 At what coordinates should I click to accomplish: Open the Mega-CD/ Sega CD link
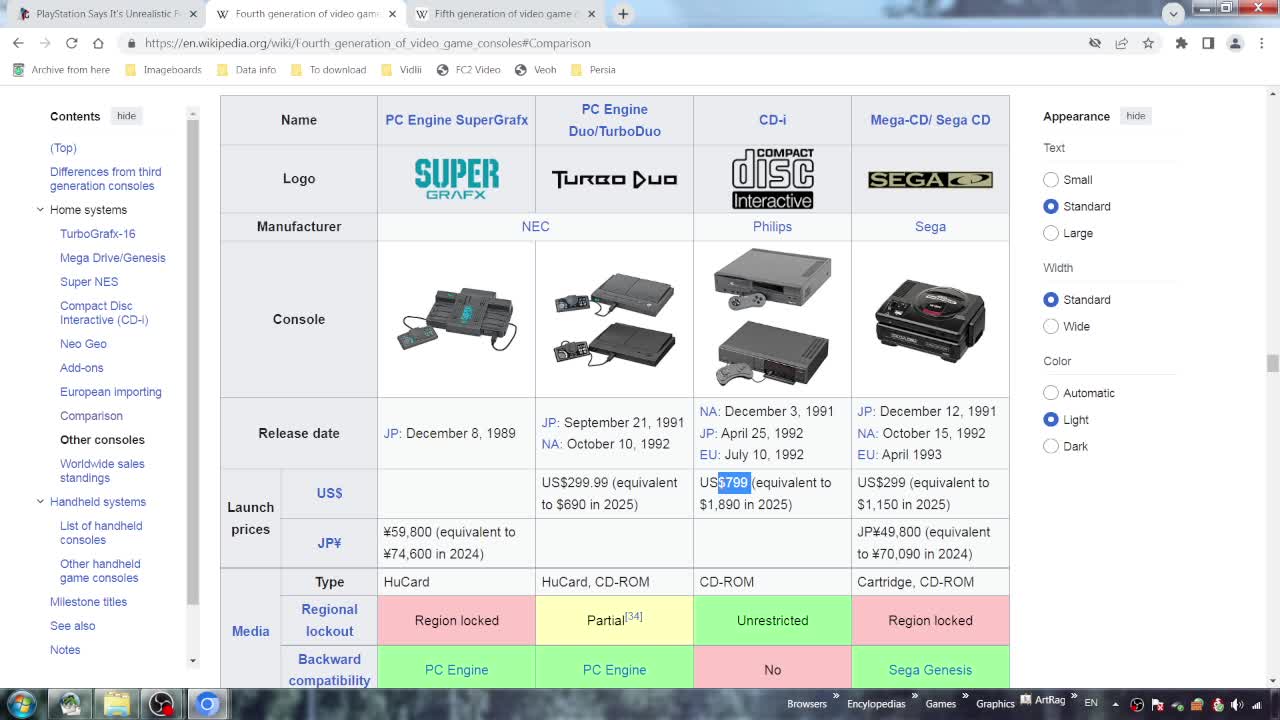[930, 120]
